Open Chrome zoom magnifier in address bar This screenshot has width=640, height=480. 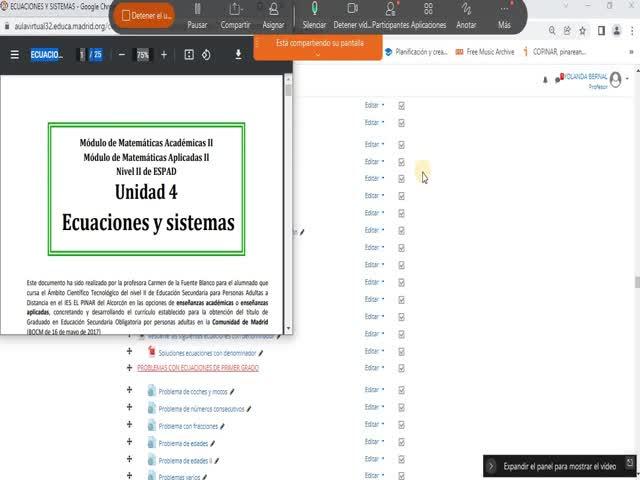[552, 31]
